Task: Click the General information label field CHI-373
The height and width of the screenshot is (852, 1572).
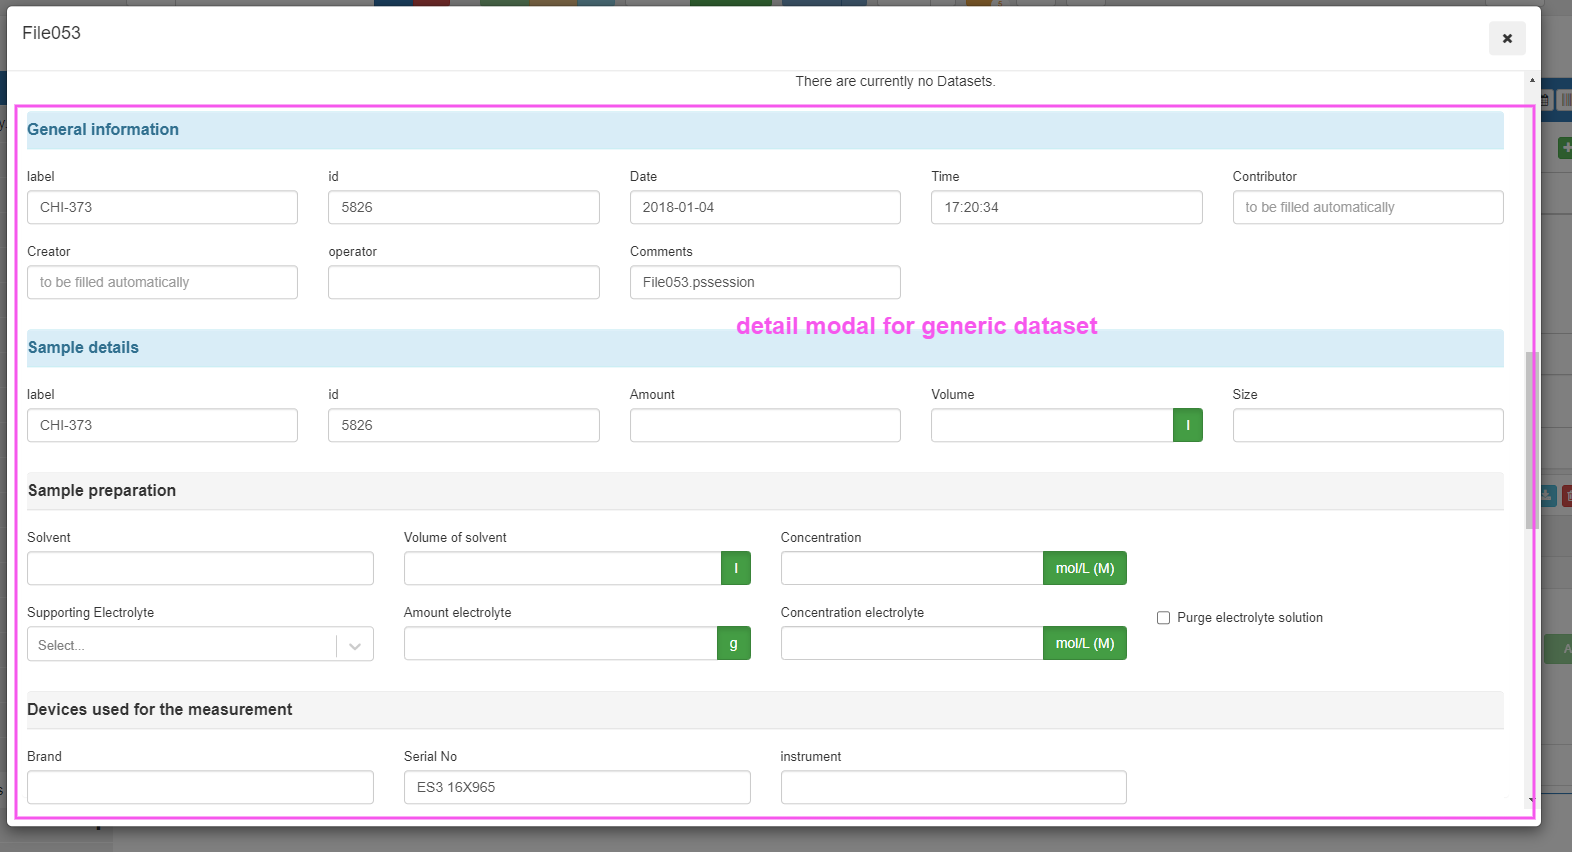Action: (x=162, y=207)
